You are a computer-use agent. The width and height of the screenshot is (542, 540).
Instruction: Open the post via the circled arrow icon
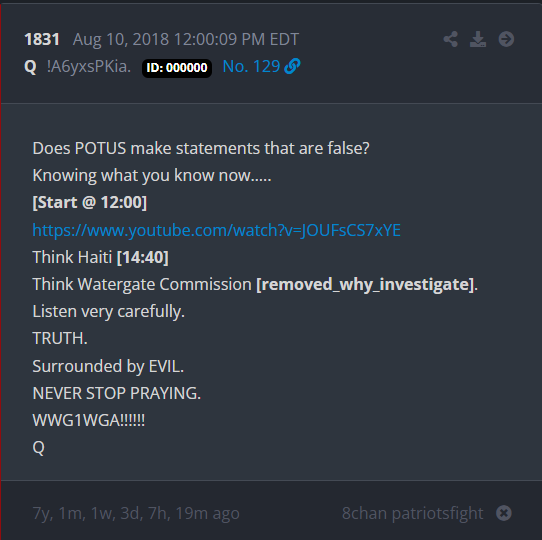click(x=506, y=39)
